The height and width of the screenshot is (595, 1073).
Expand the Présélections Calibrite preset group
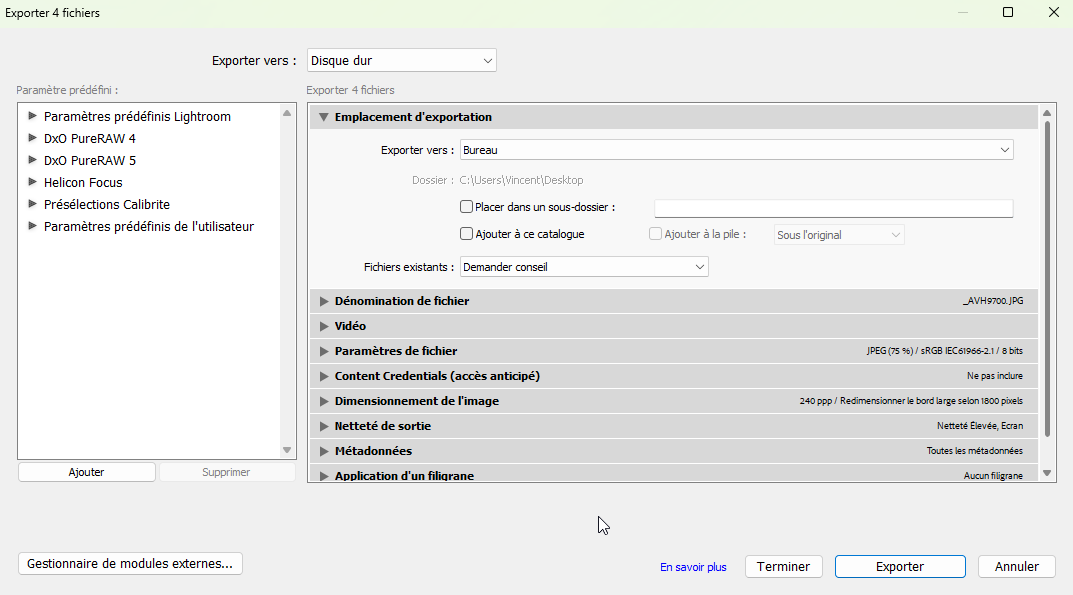pyautogui.click(x=31, y=203)
